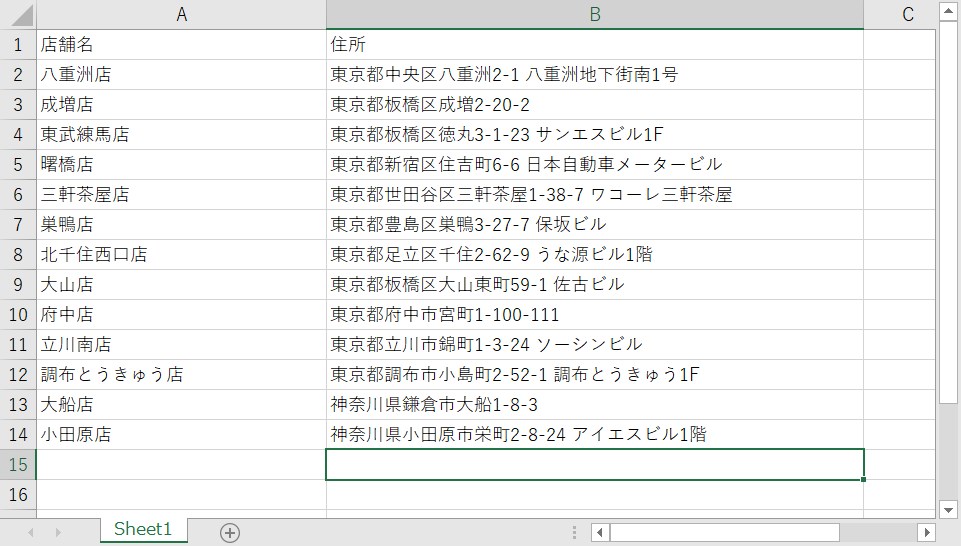Click horizontal scrollbar right arrow
Viewport: 961px width, 546px height.
927,533
